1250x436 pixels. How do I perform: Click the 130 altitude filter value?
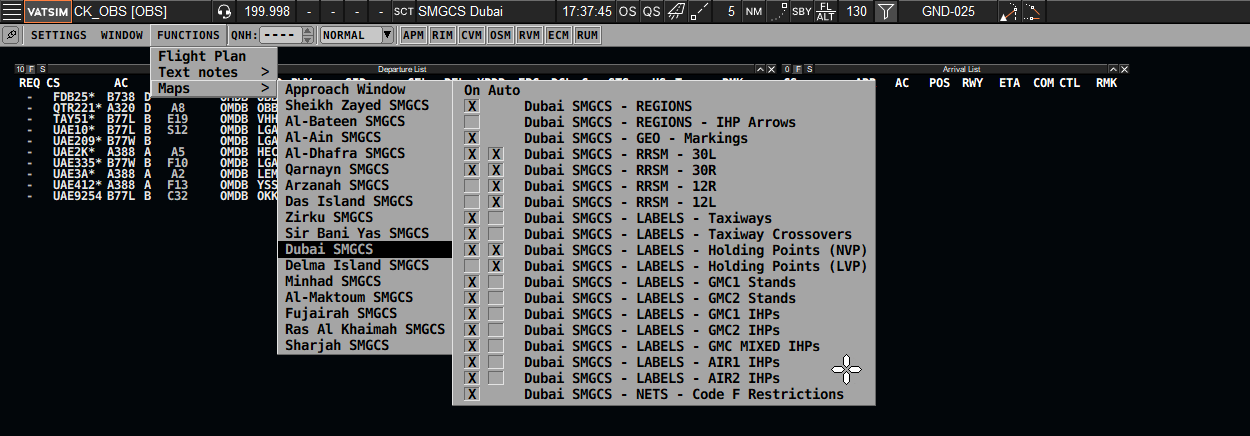856,11
